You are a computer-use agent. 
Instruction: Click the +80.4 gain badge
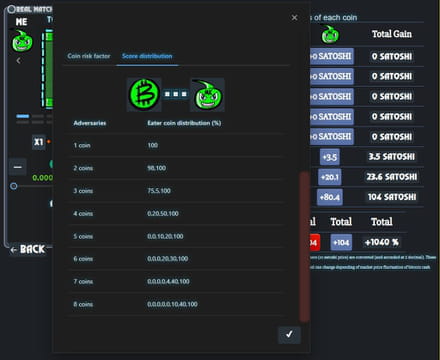point(329,197)
